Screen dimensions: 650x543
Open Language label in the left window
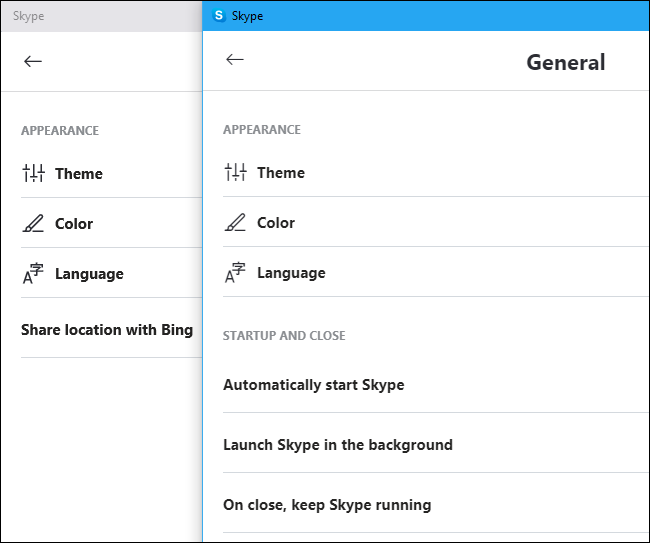pyautogui.click(x=89, y=274)
